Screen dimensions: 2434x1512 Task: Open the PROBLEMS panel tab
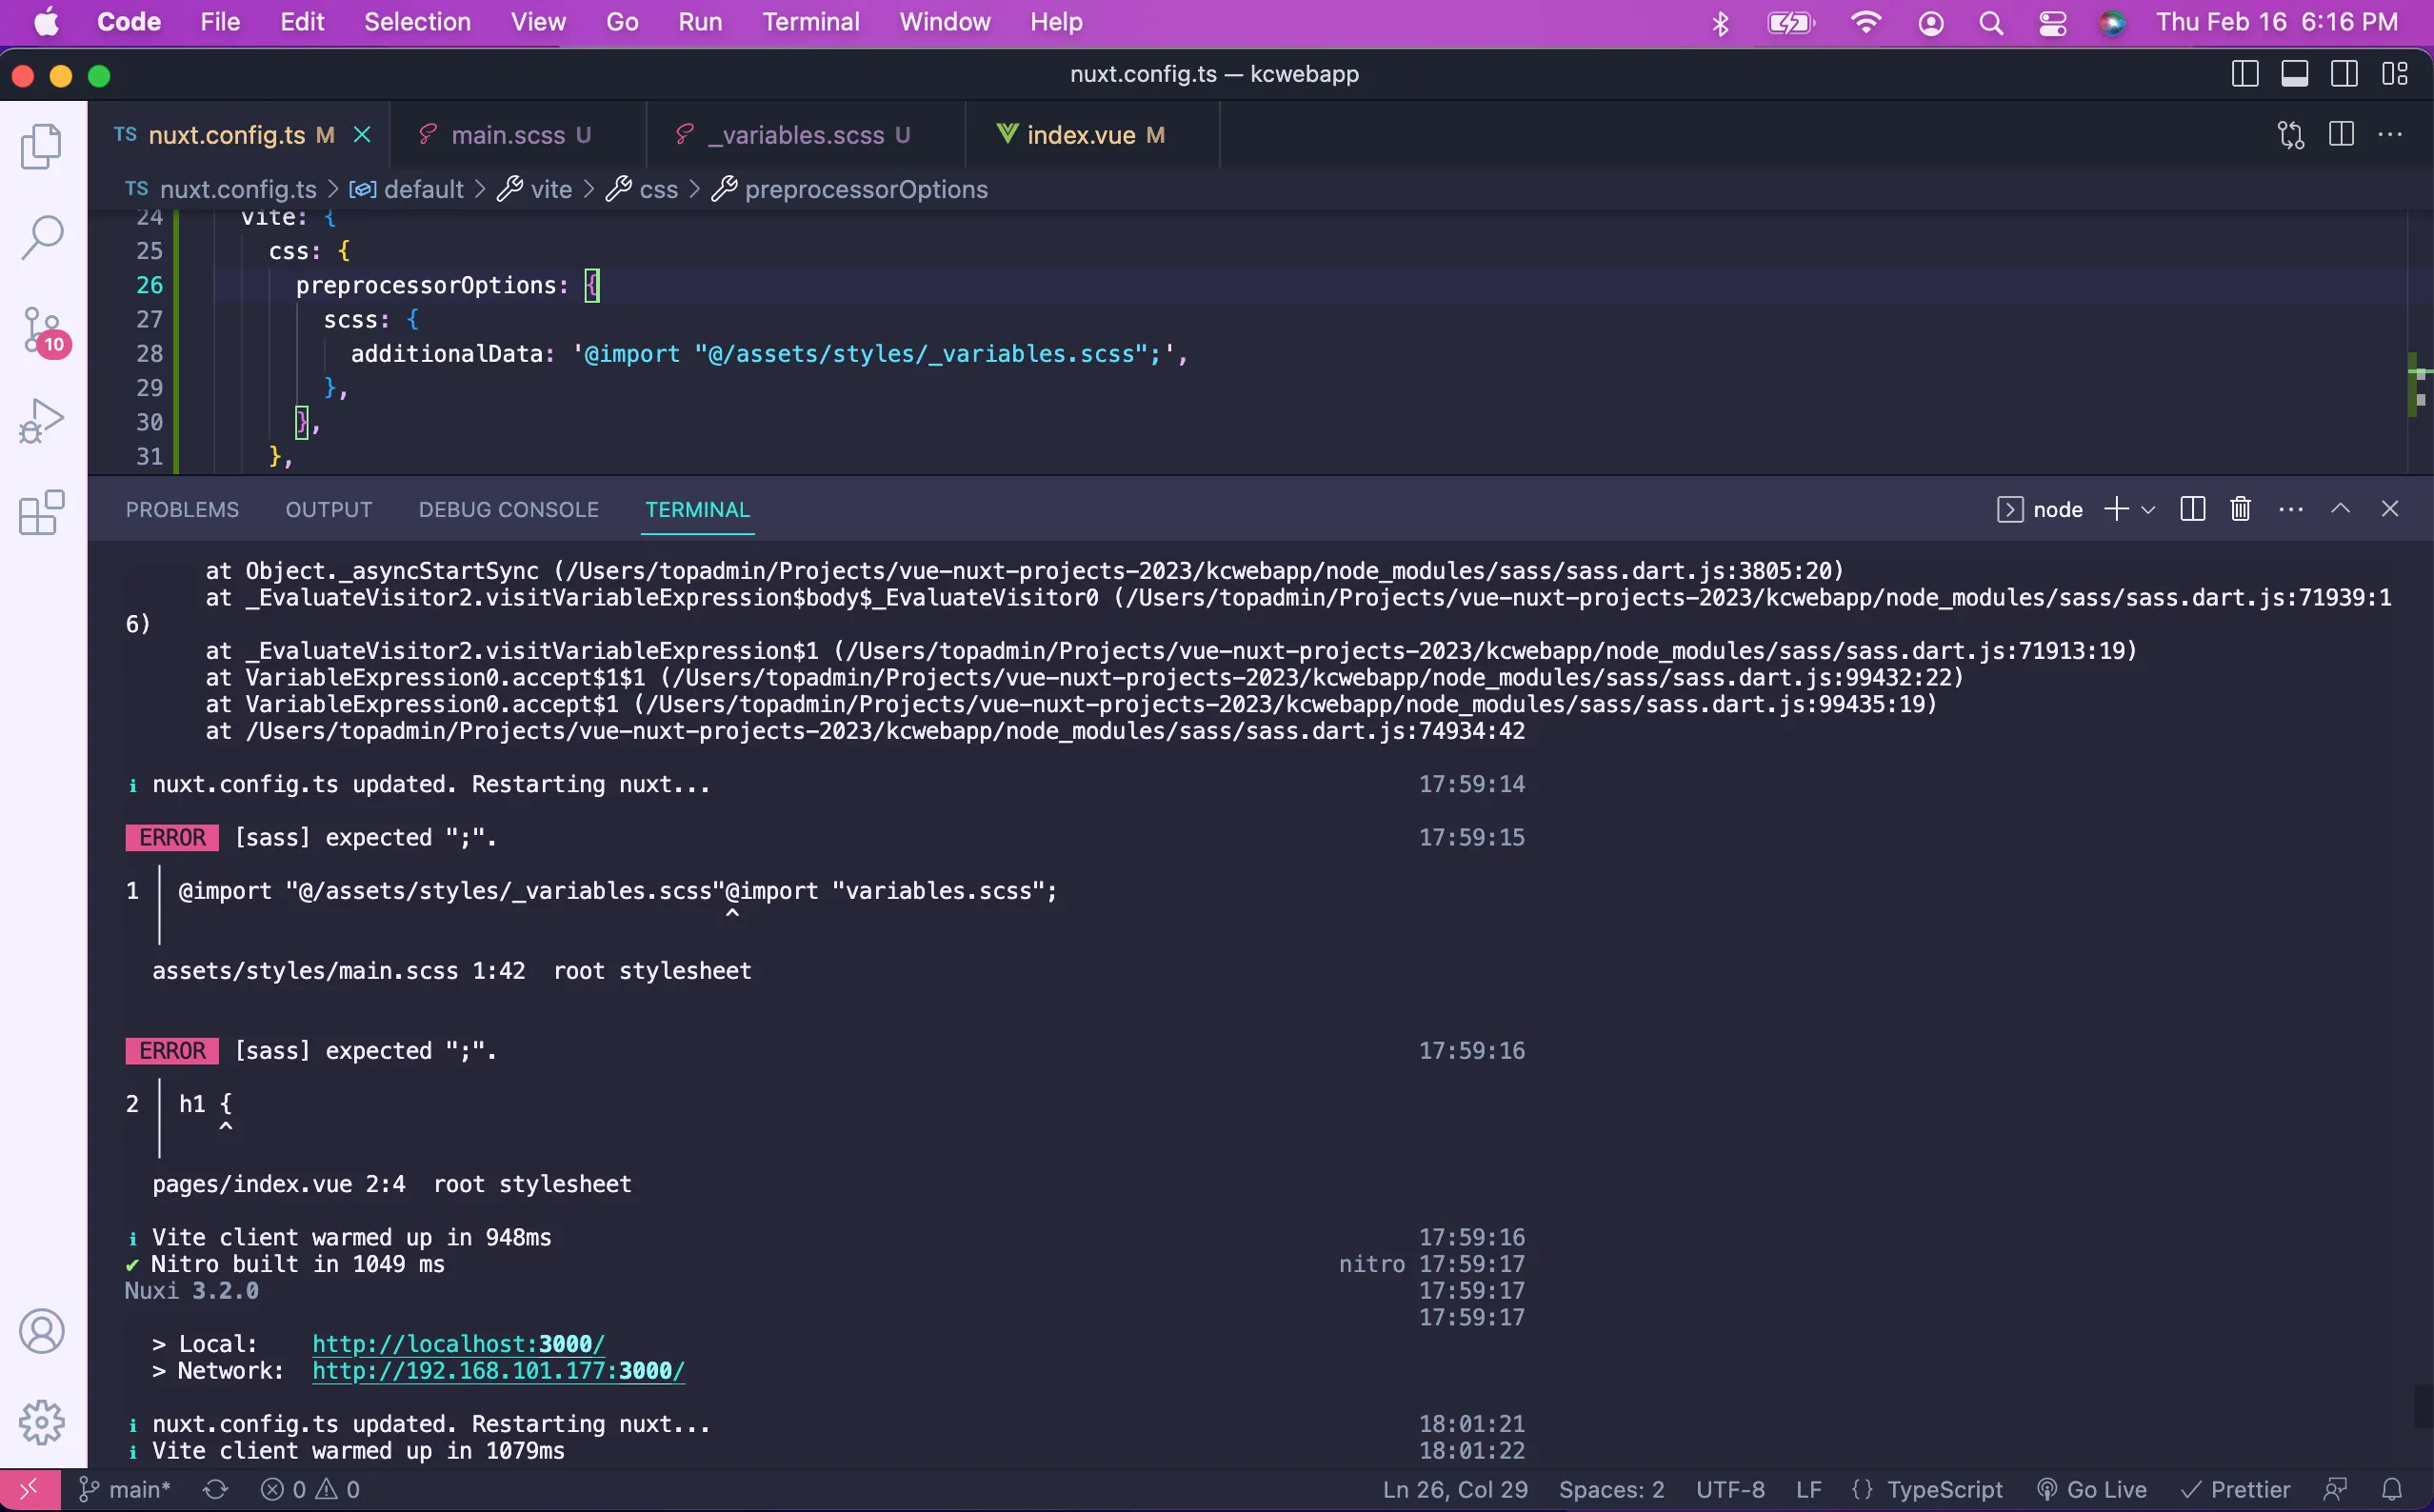(182, 510)
